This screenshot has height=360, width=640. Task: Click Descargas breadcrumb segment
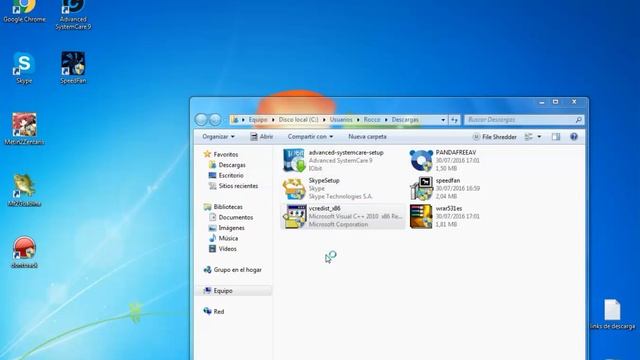(405, 120)
